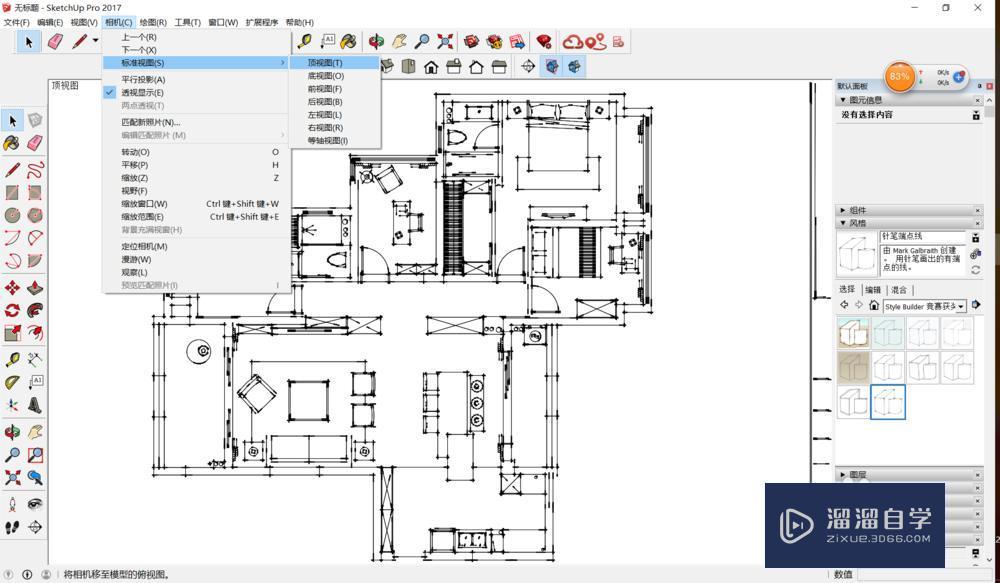Click the back arrow in styles browser

844,306
